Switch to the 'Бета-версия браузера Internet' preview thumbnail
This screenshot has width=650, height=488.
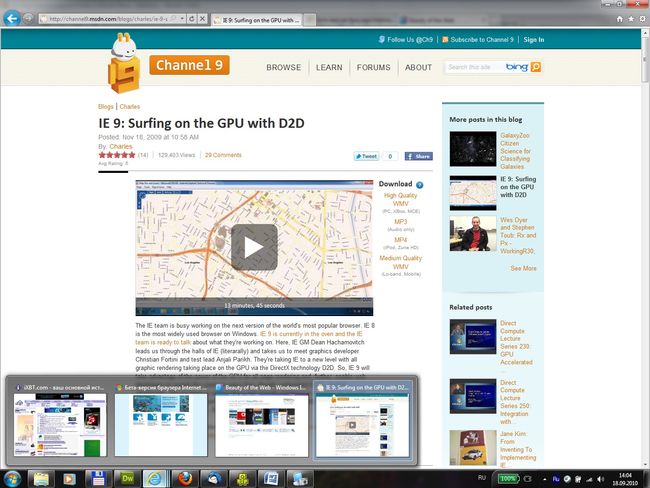161,425
